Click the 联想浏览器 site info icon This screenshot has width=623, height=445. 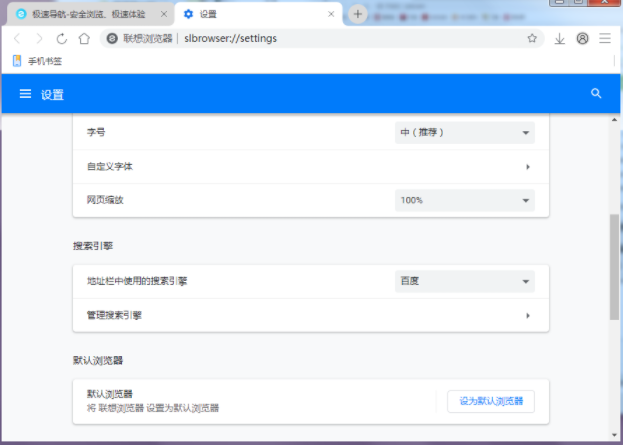112,39
